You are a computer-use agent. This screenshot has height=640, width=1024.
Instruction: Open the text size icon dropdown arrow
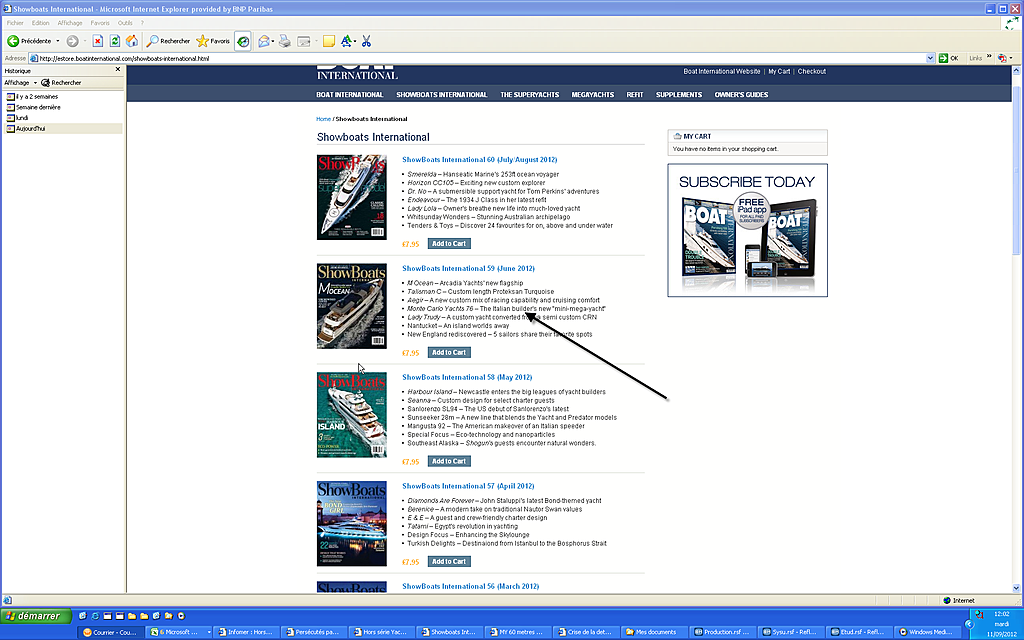tap(355, 41)
